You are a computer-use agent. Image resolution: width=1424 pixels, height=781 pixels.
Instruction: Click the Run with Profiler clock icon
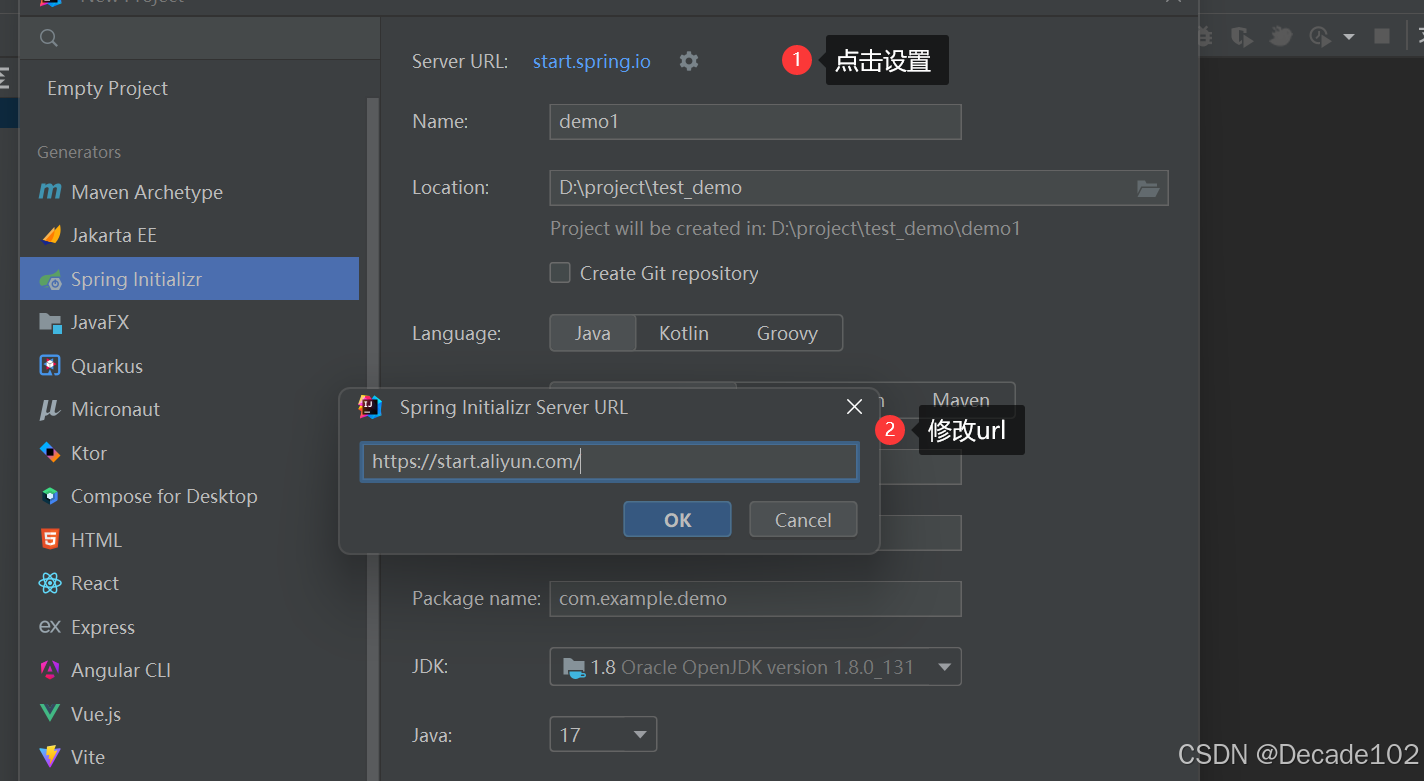point(1320,37)
